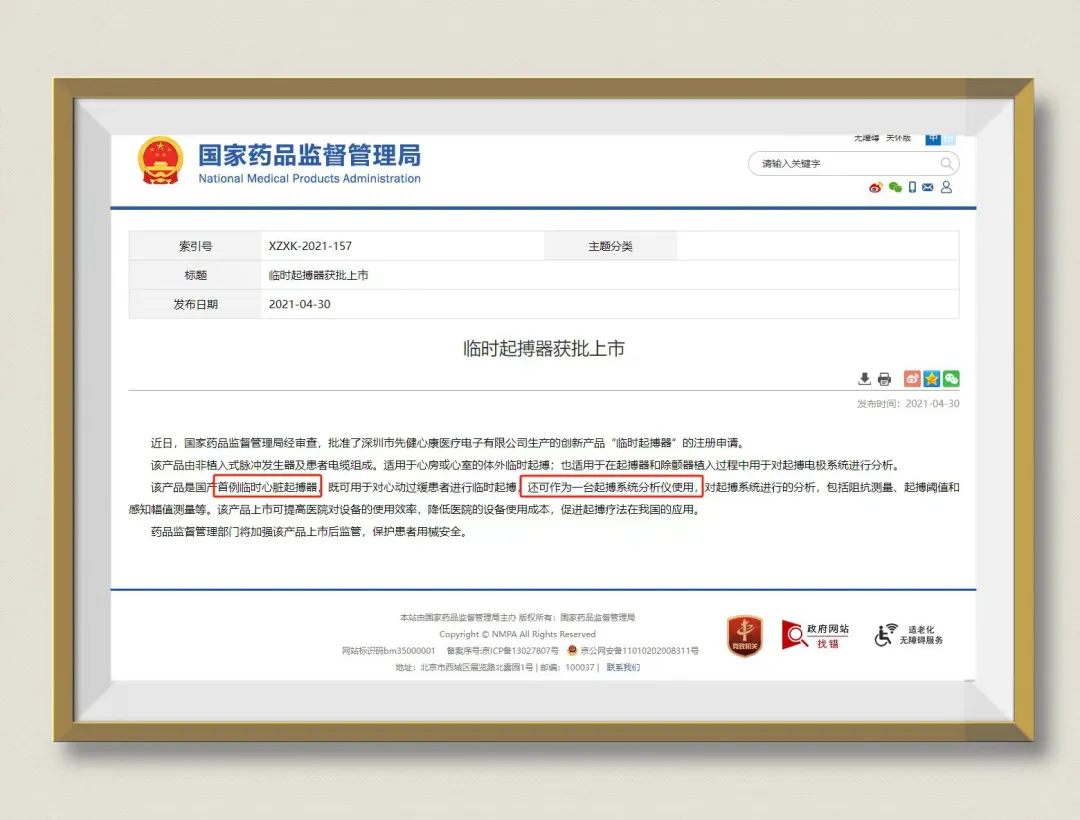Viewport: 1080px width, 820px height.
Task: Print the article with the printer icon
Action: click(884, 379)
